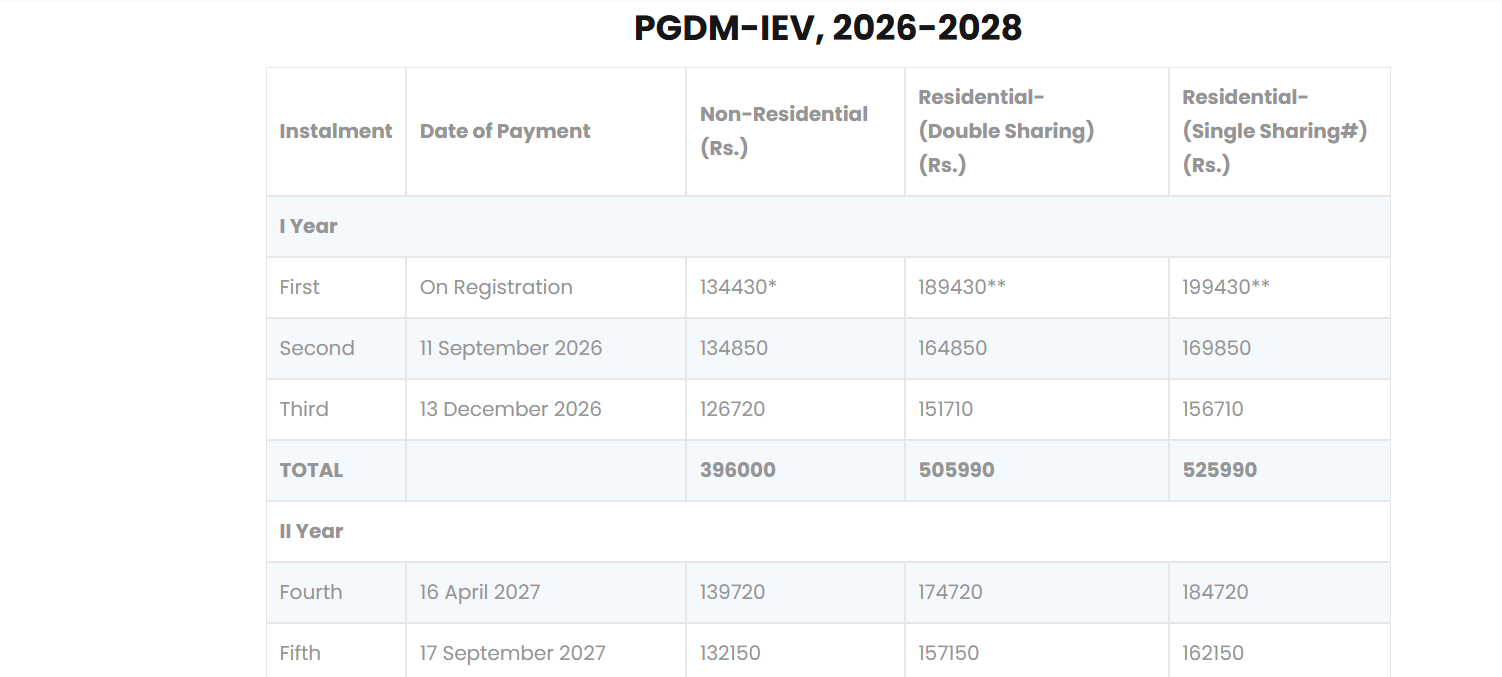Viewport: 1502px width, 677px height.
Task: Click the 184720 fourth instalment amount
Action: click(x=1215, y=592)
